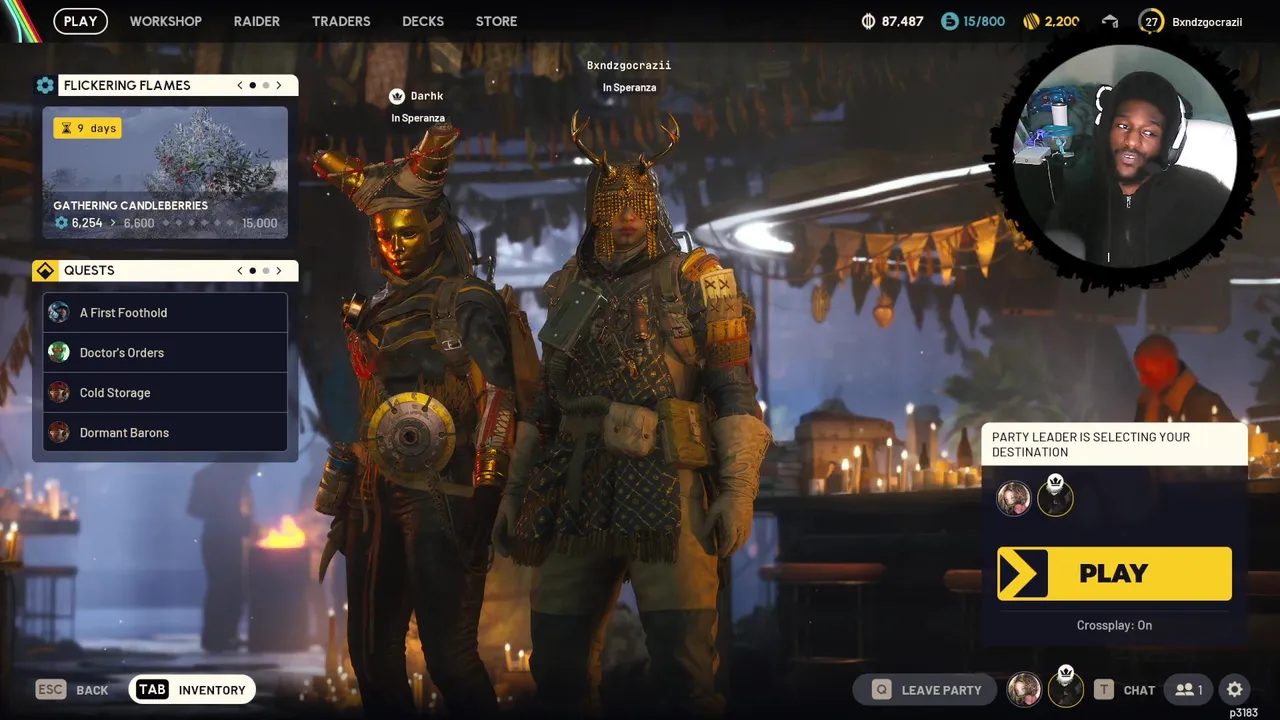Click the Flickering Flames panel title
Image resolution: width=1280 pixels, height=720 pixels.
(x=127, y=85)
